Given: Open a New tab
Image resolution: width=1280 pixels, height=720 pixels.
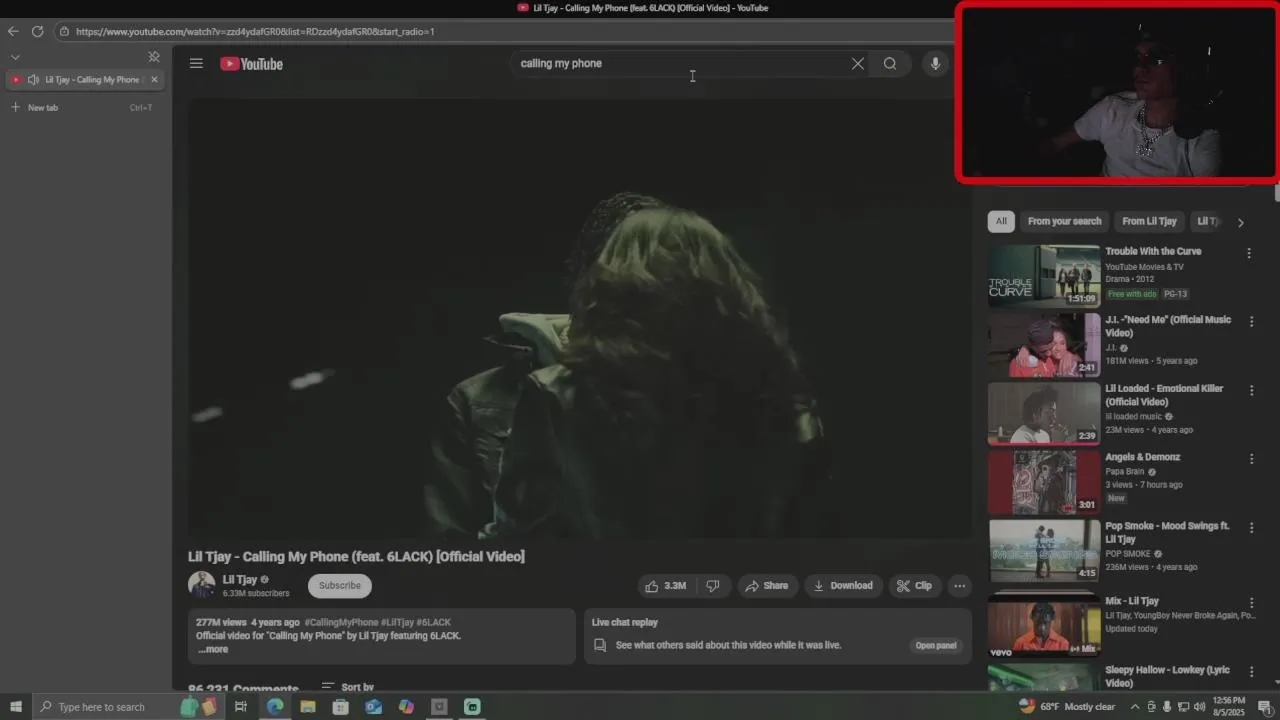Looking at the screenshot, I should (x=83, y=107).
